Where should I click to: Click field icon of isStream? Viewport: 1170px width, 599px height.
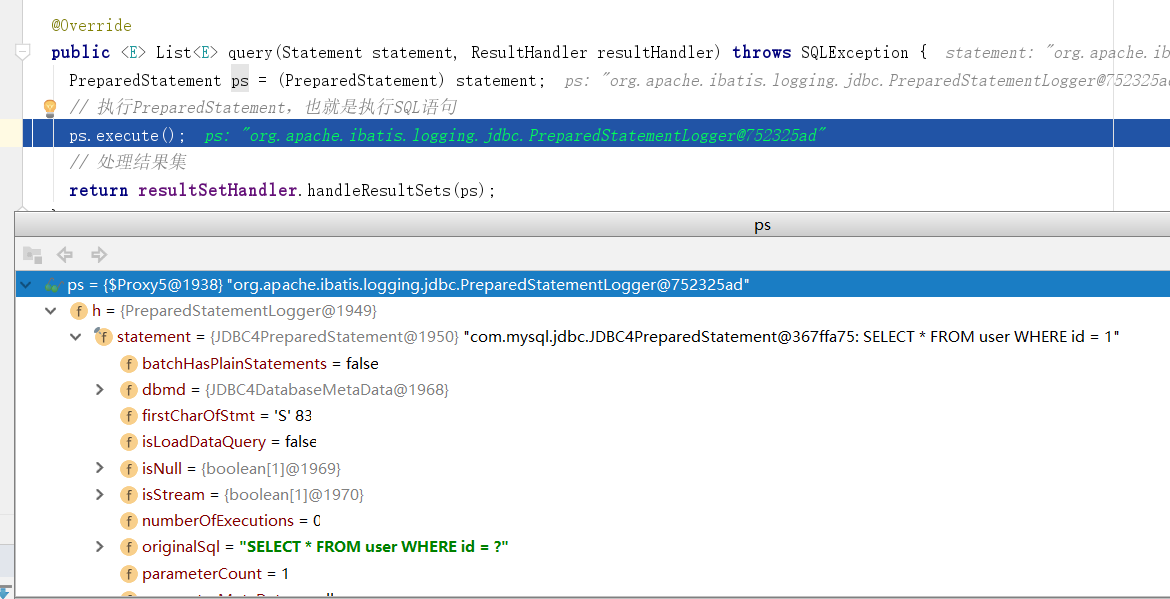point(129,495)
